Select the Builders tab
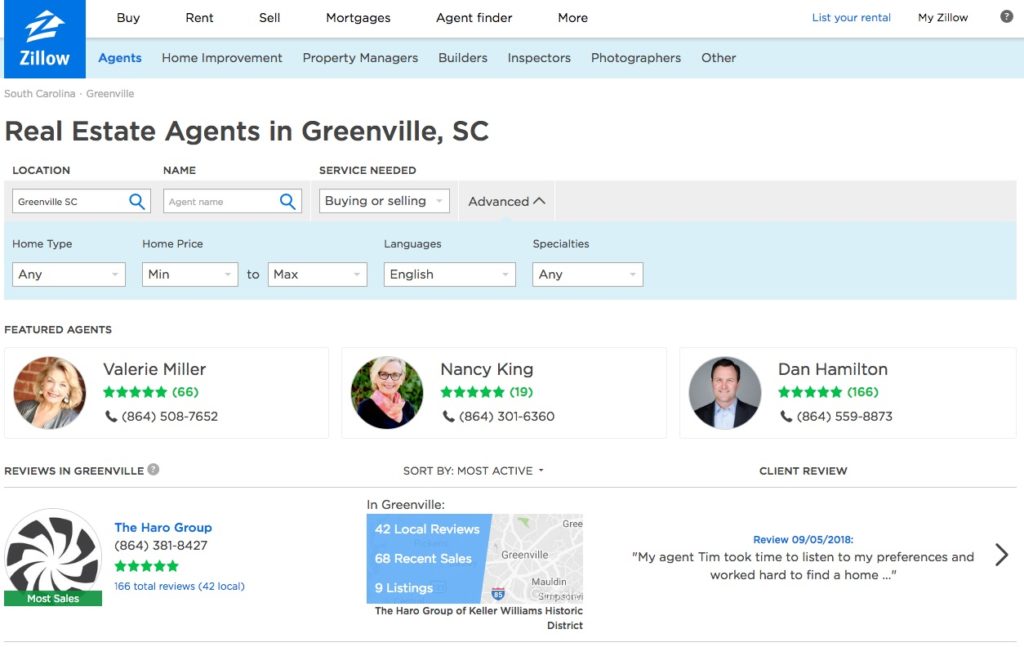1024x647 pixels. coord(463,57)
